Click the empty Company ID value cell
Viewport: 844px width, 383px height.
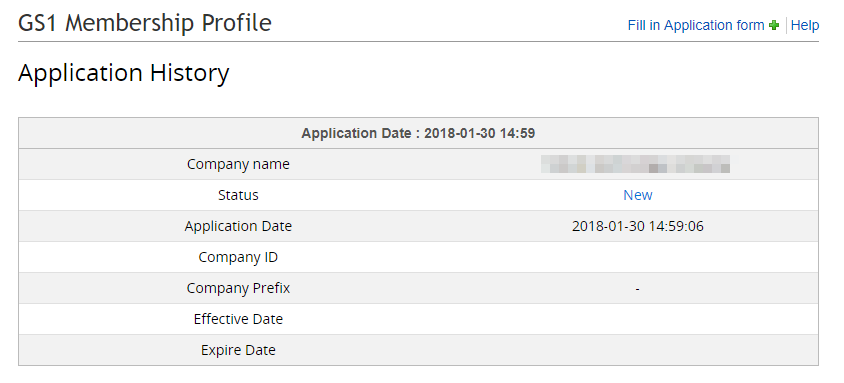point(638,257)
